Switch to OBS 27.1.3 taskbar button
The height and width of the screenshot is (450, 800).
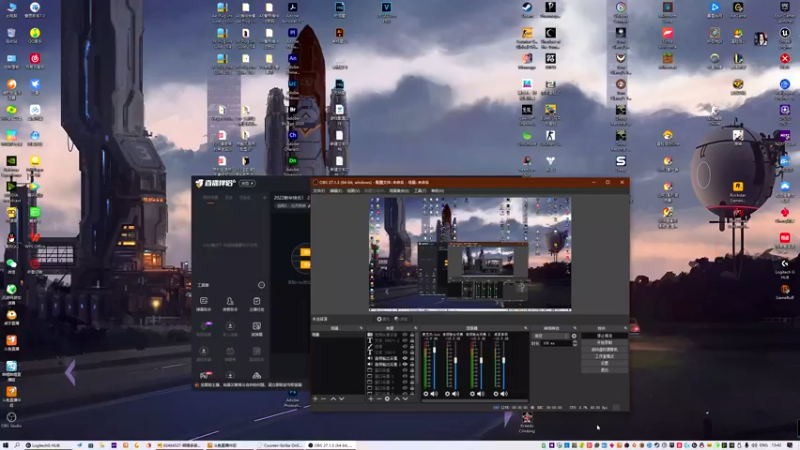tap(331, 445)
